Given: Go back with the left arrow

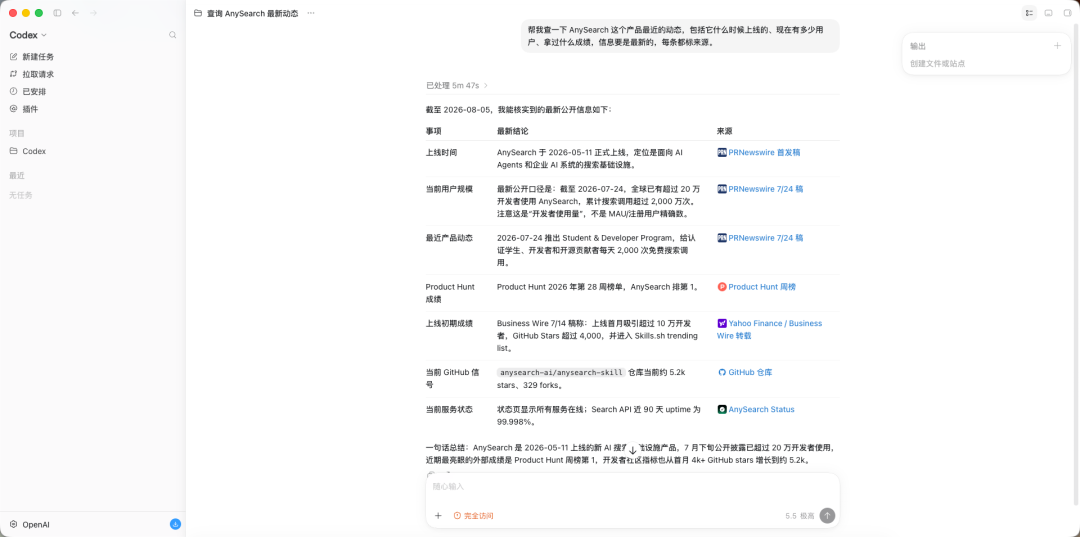Looking at the screenshot, I should point(75,13).
